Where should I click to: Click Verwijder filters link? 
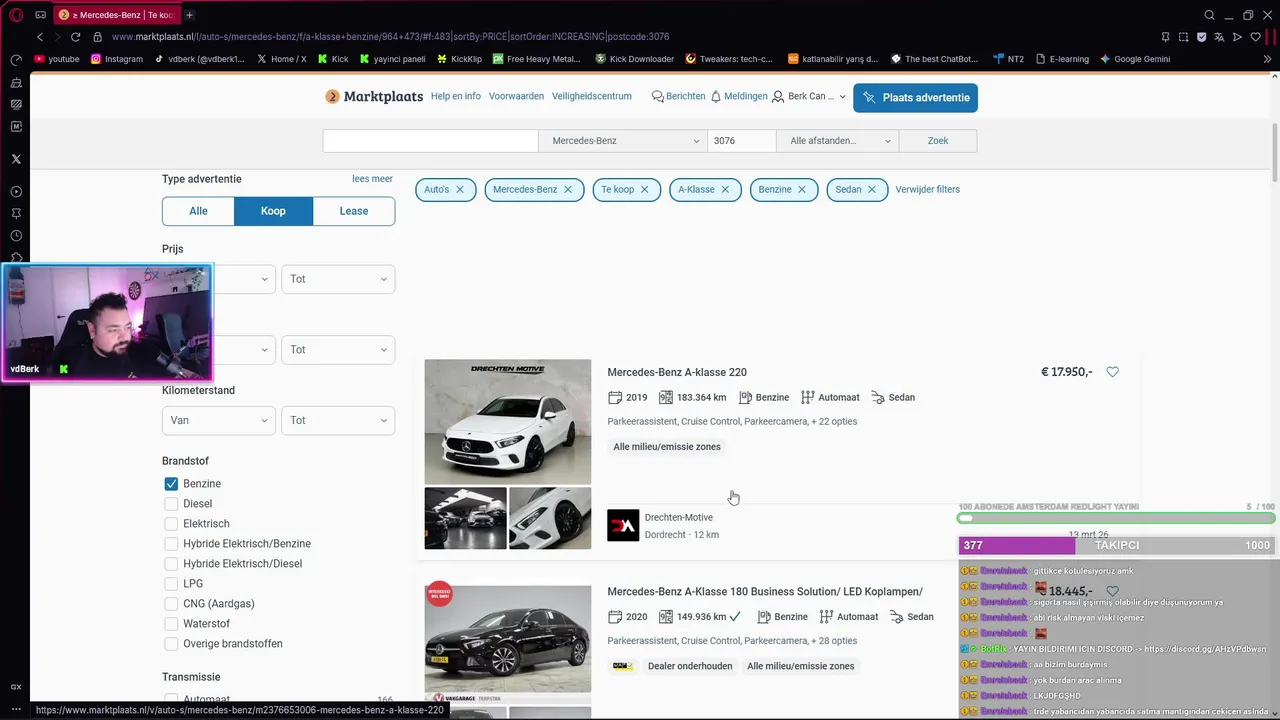(927, 189)
